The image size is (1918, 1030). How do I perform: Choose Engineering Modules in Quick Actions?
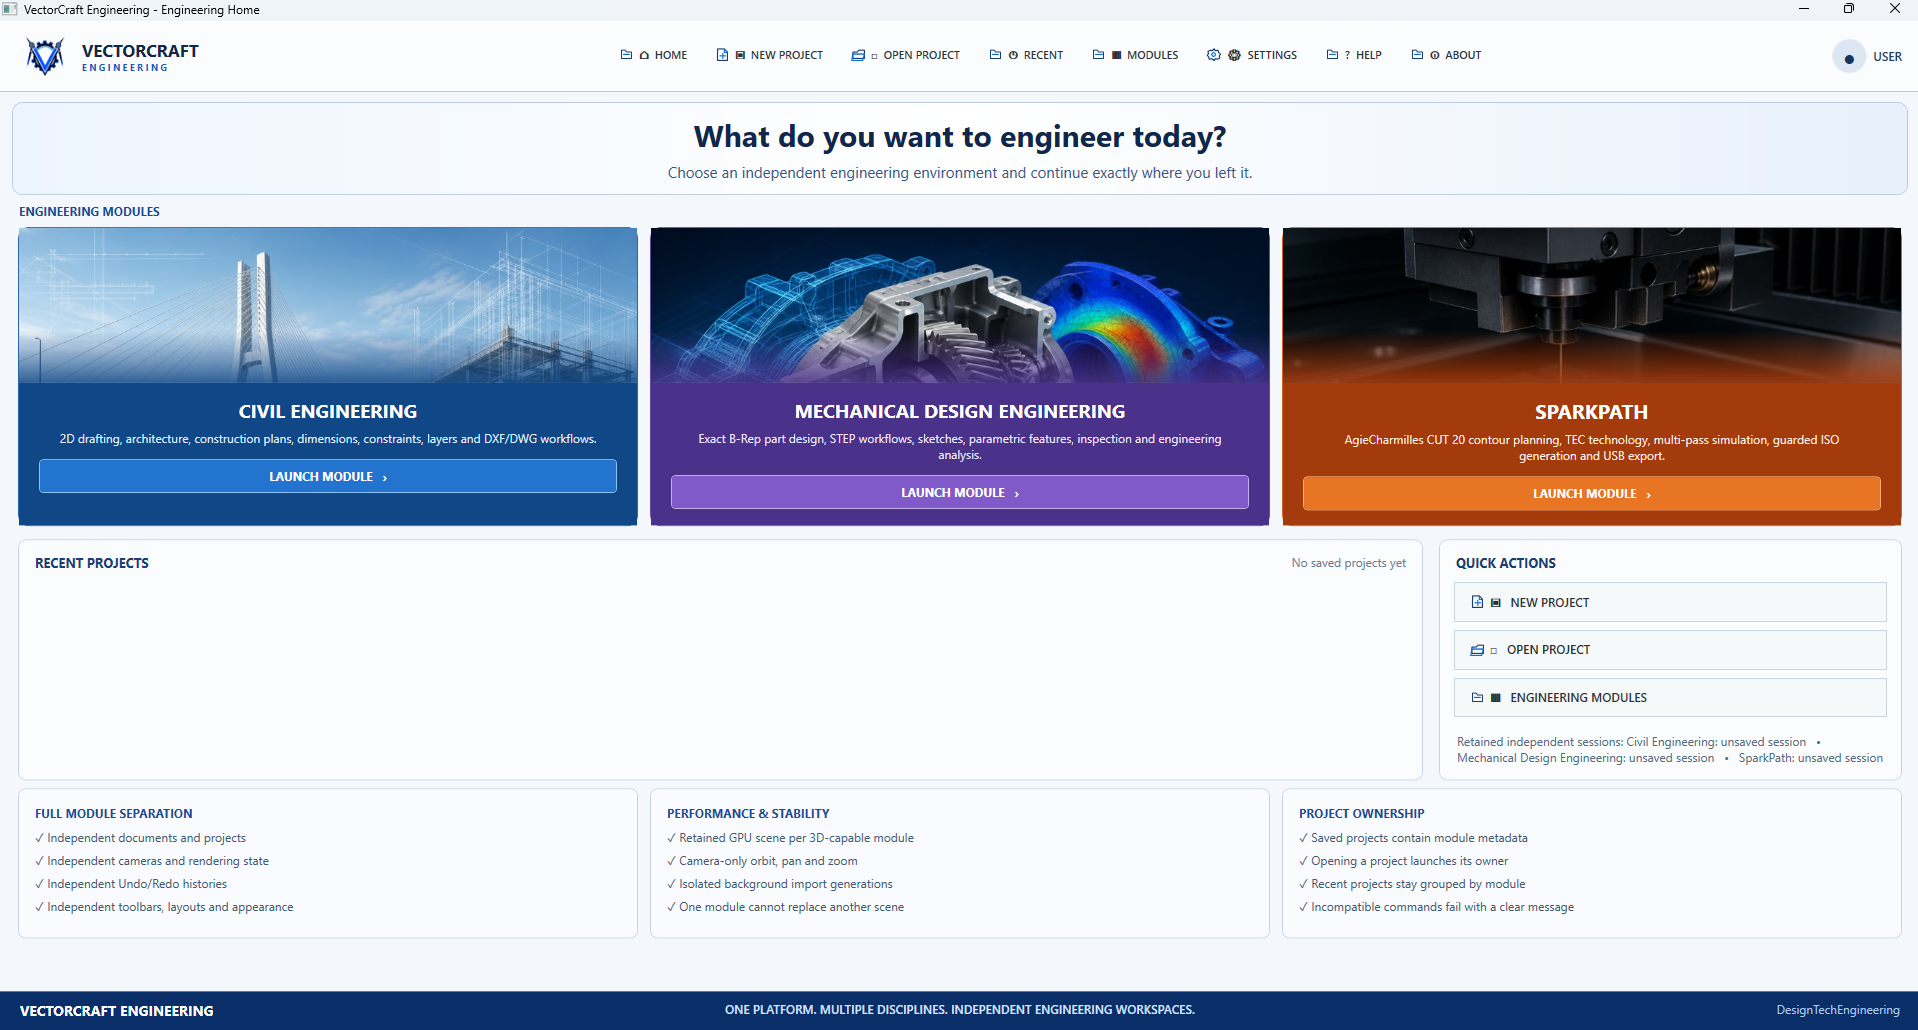tap(1670, 697)
